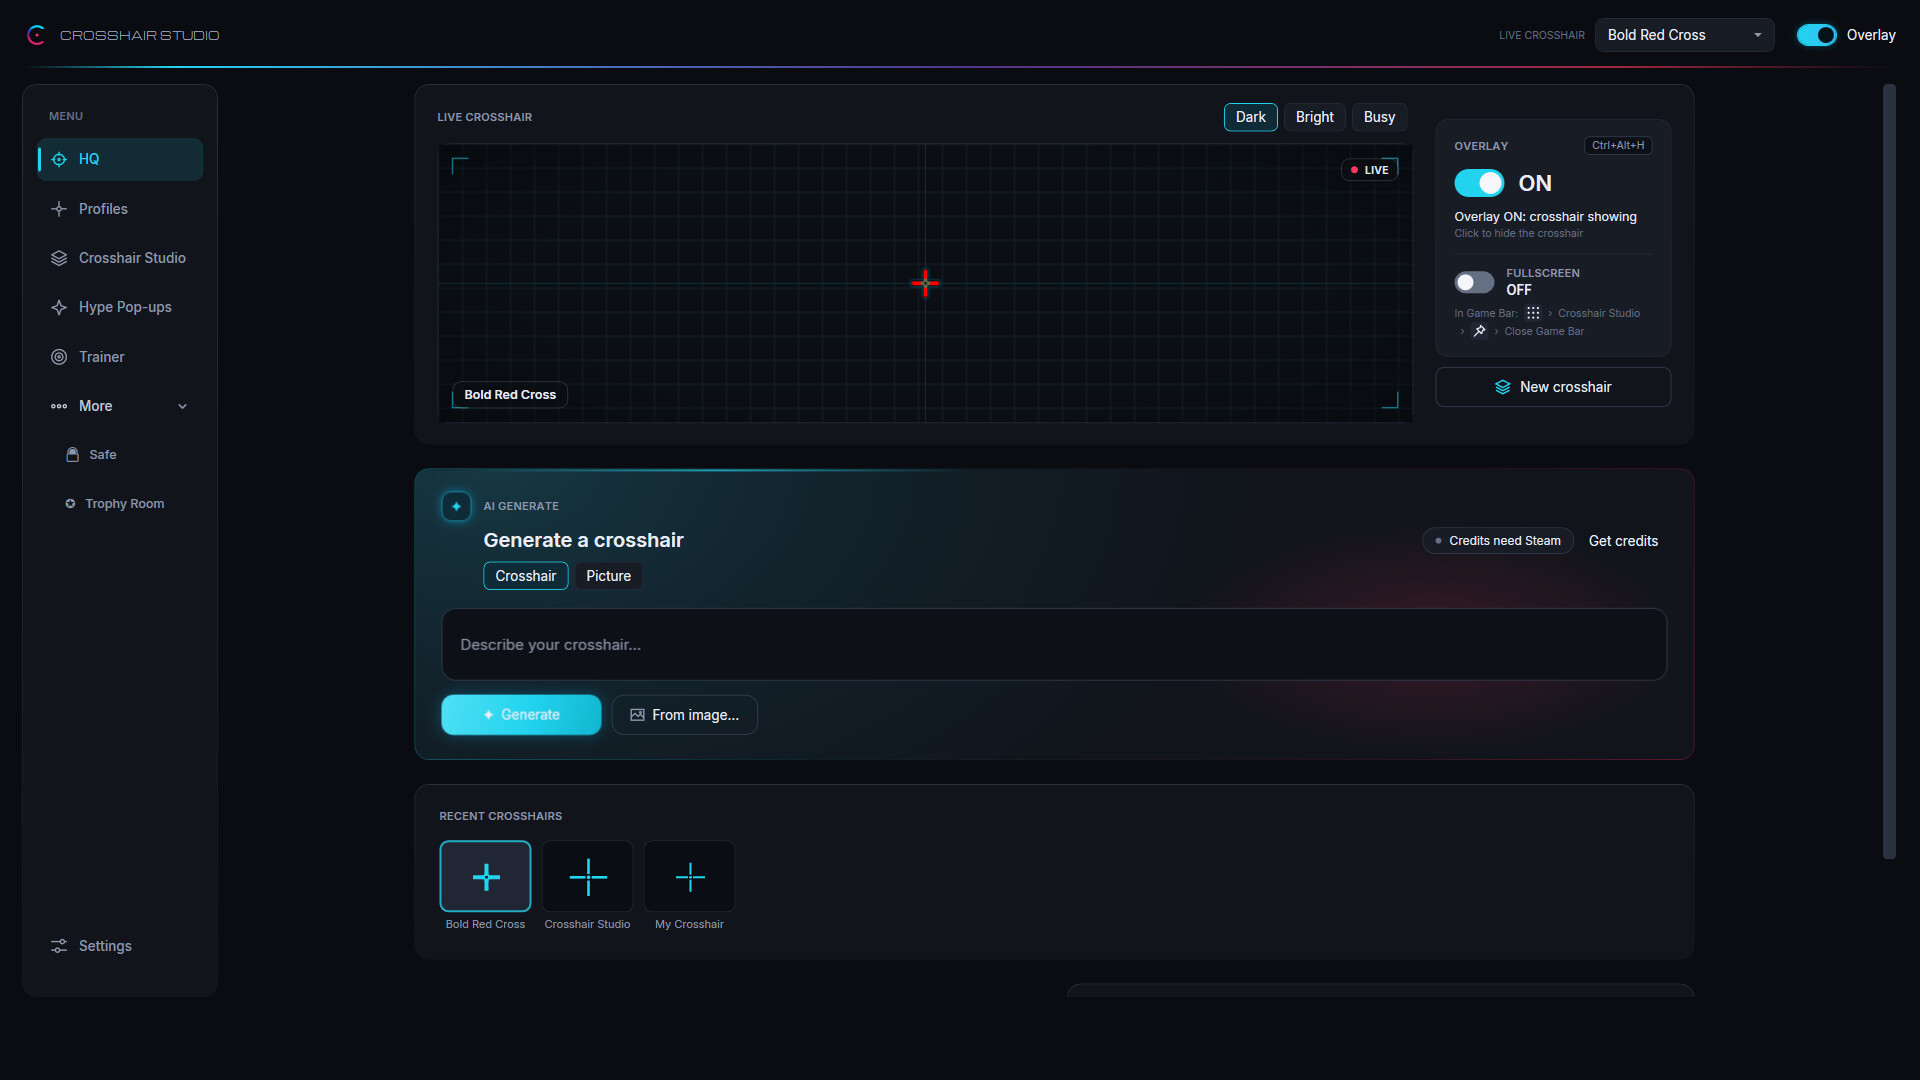Click the From image... button
The width and height of the screenshot is (1920, 1080).
pos(684,715)
